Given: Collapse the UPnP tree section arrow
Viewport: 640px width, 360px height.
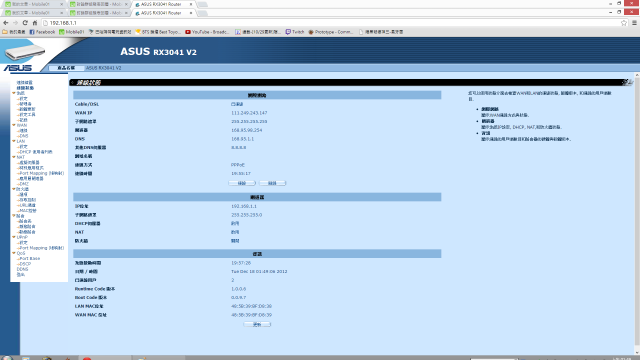Looking at the screenshot, I should [14, 237].
